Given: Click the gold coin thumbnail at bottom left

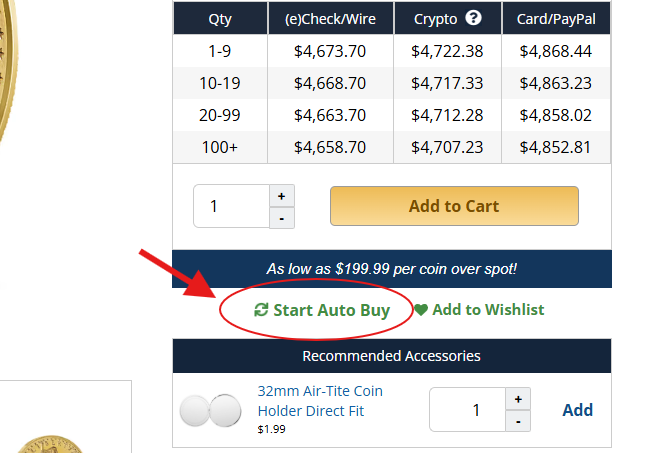Looking at the screenshot, I should pos(51,444).
